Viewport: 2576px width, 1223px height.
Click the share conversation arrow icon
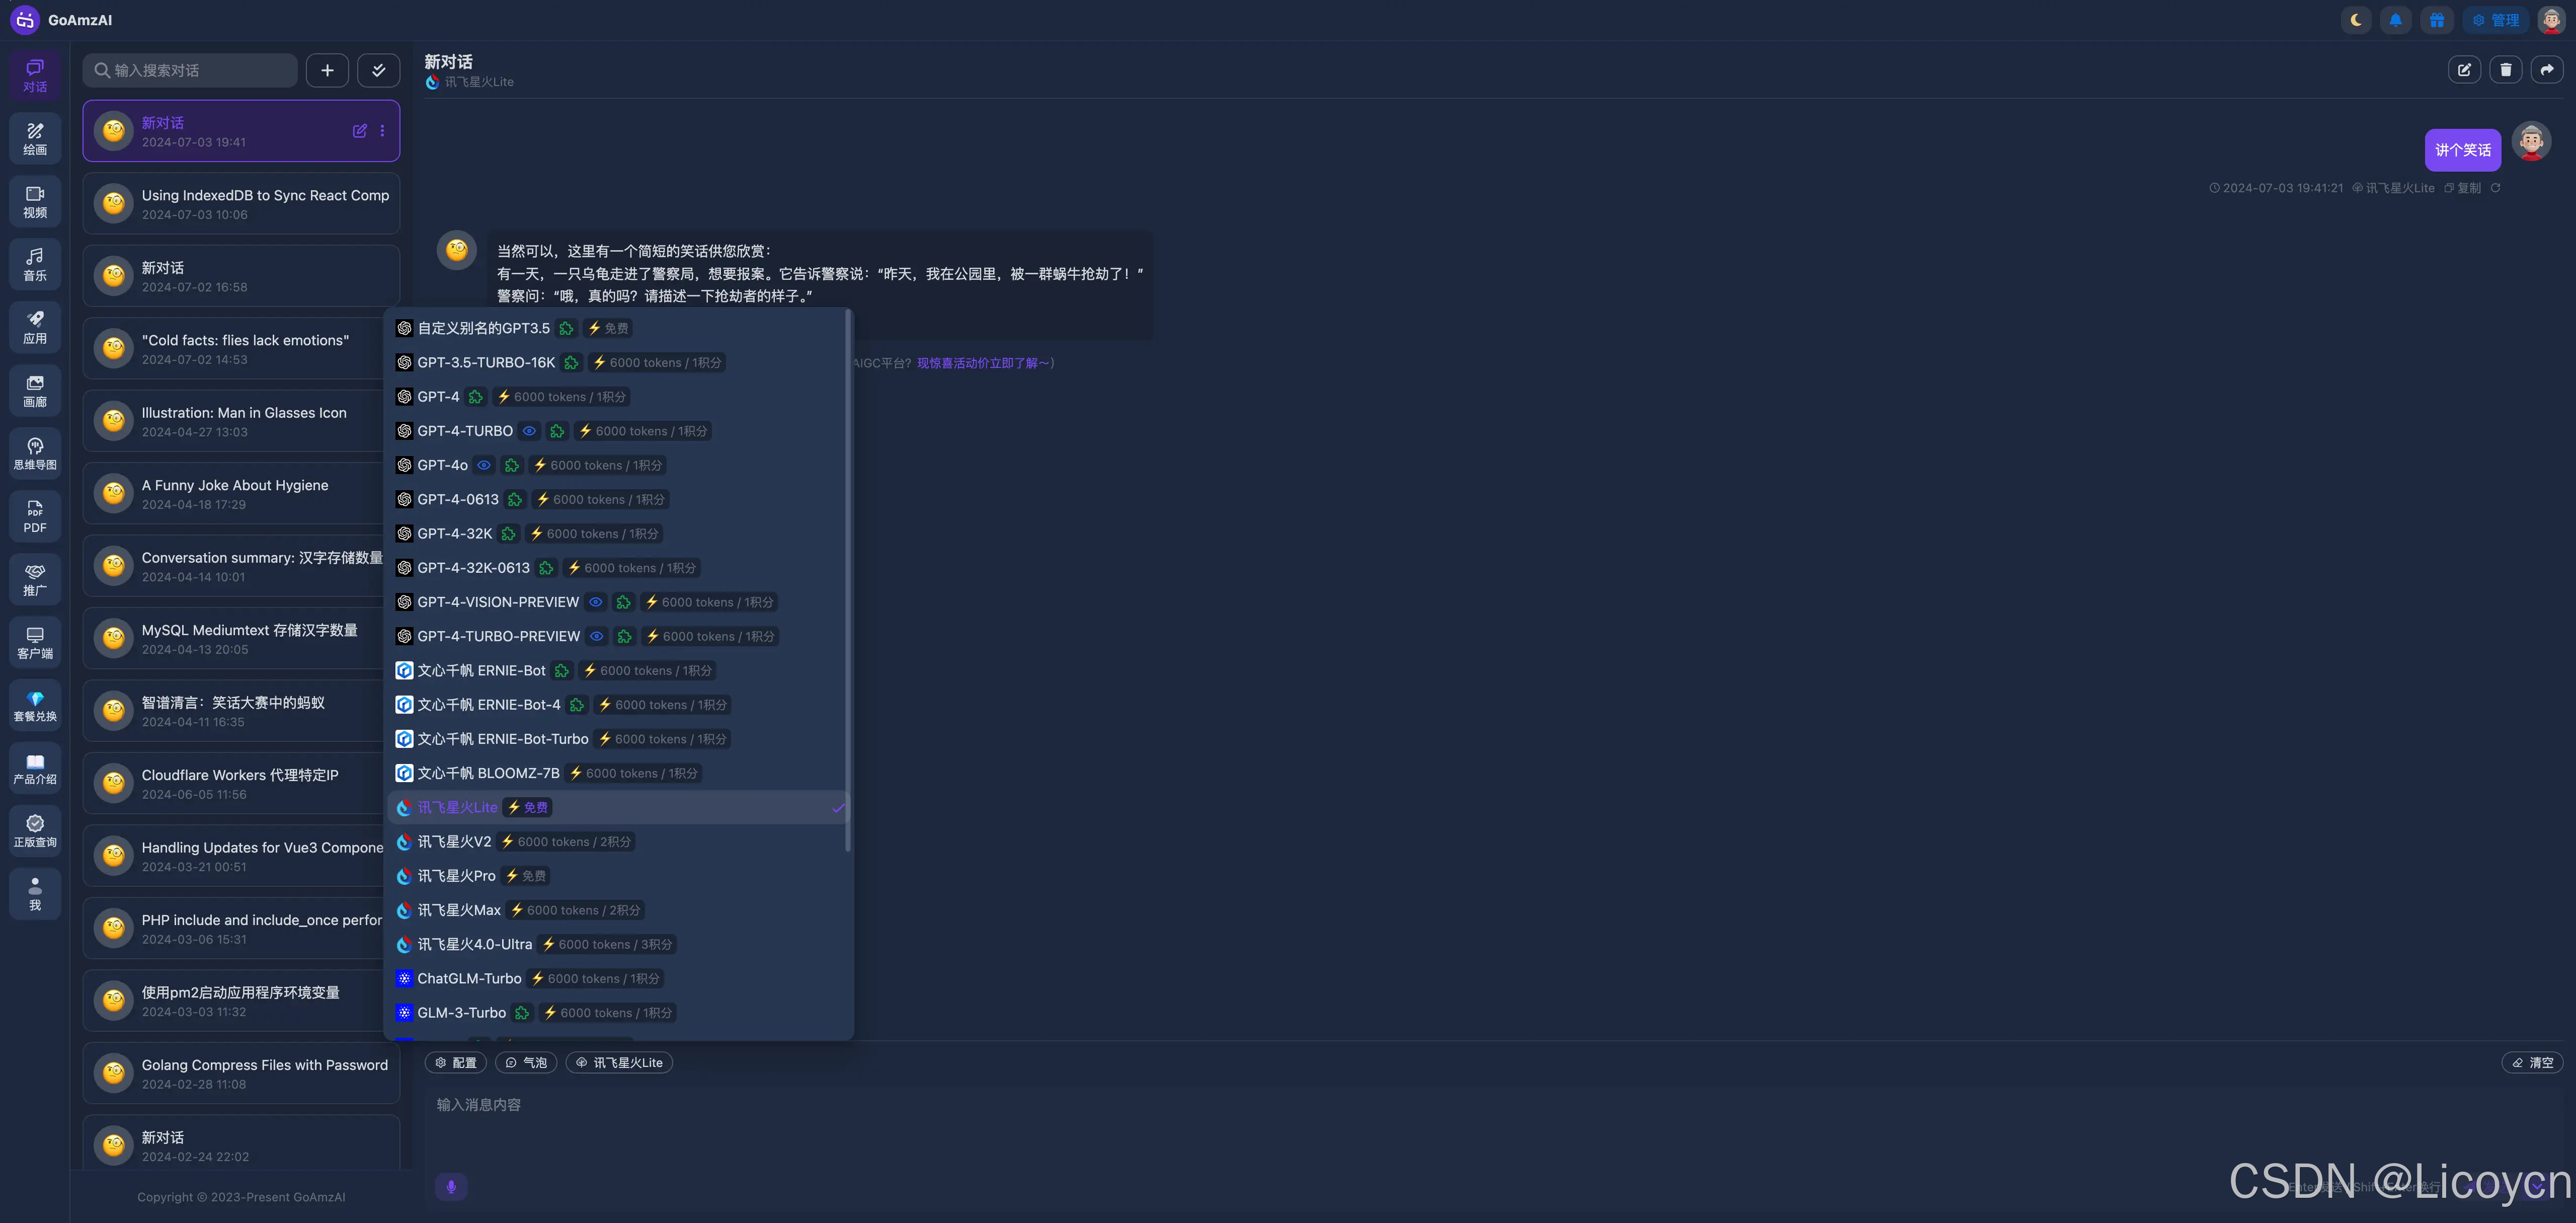[x=2546, y=70]
